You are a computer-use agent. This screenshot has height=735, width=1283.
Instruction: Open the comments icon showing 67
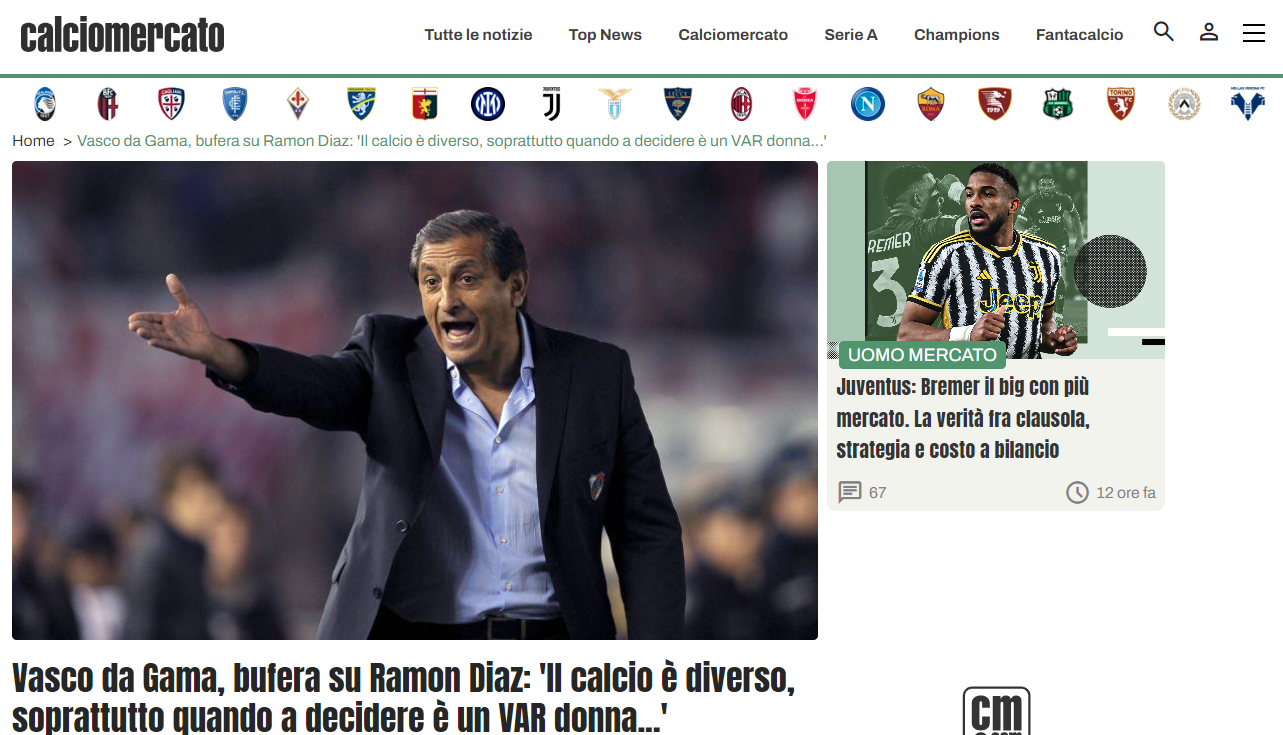[850, 492]
